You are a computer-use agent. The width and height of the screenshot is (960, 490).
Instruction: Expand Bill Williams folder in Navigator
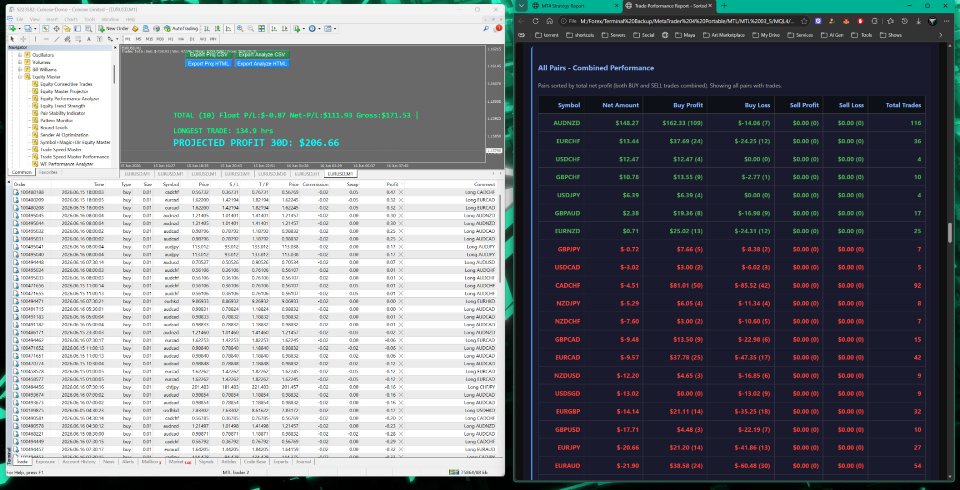20,70
